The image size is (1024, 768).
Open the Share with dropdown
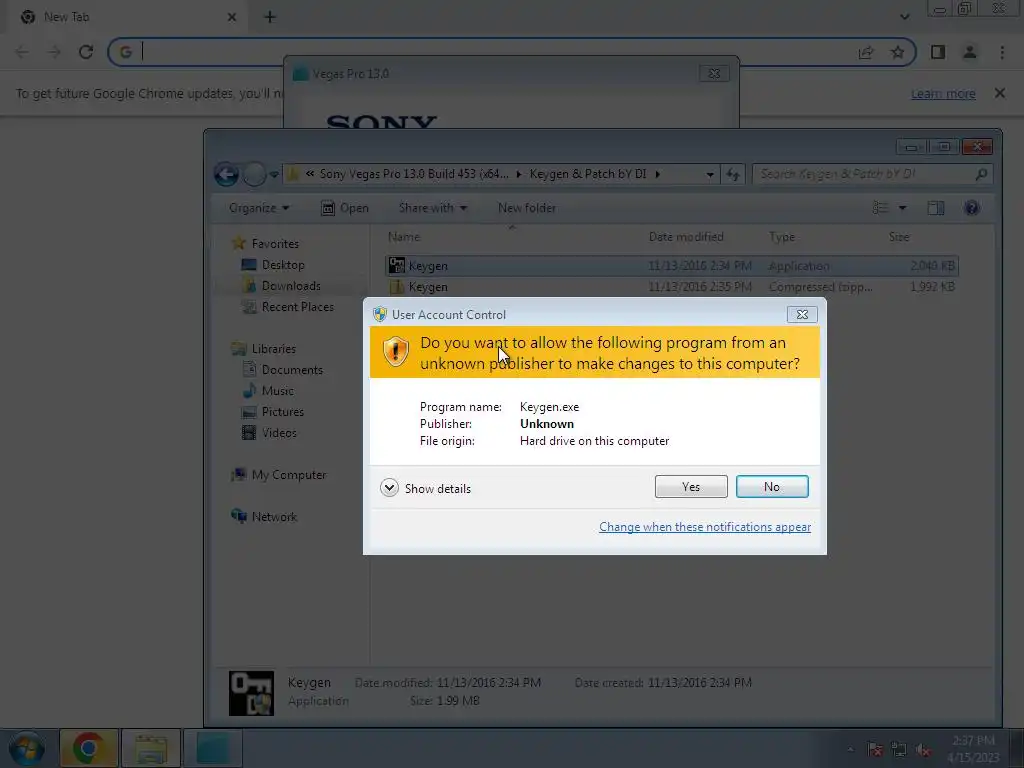[x=432, y=208]
